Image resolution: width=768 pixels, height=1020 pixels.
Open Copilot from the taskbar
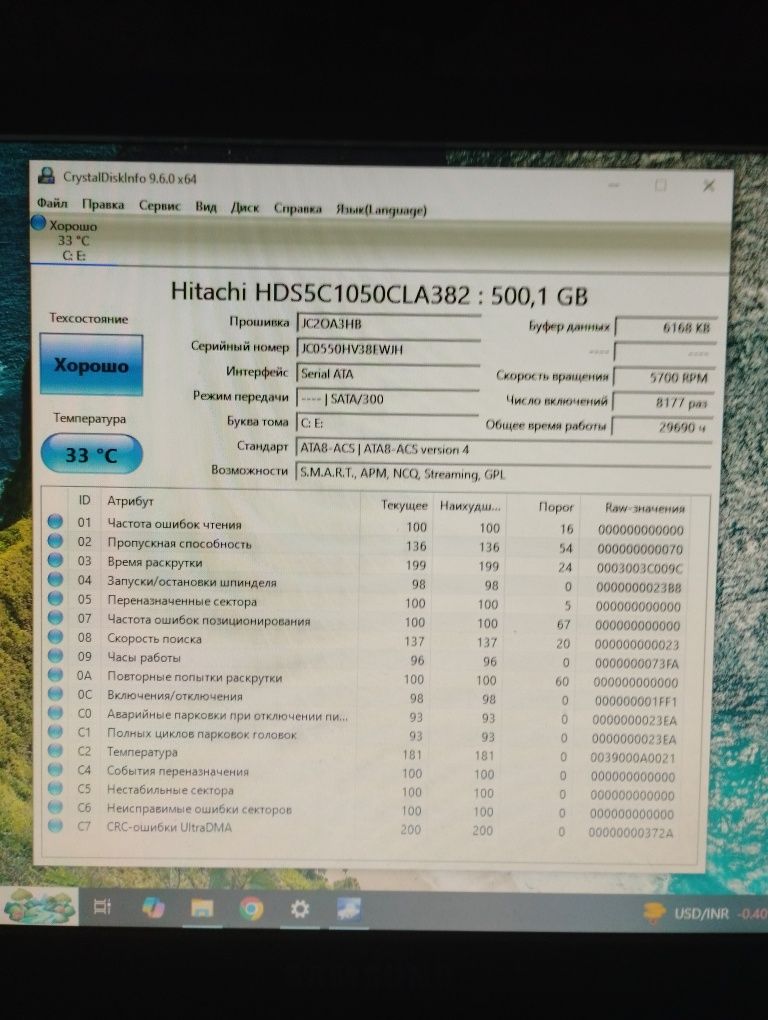pos(153,907)
